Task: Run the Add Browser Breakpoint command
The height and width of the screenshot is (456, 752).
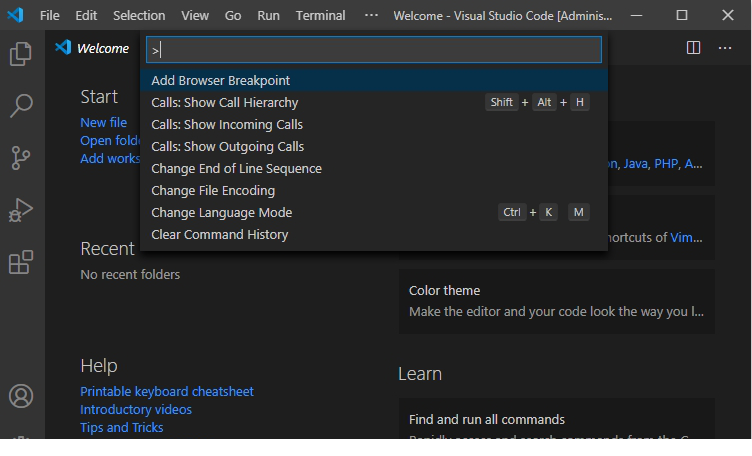Action: click(374, 81)
